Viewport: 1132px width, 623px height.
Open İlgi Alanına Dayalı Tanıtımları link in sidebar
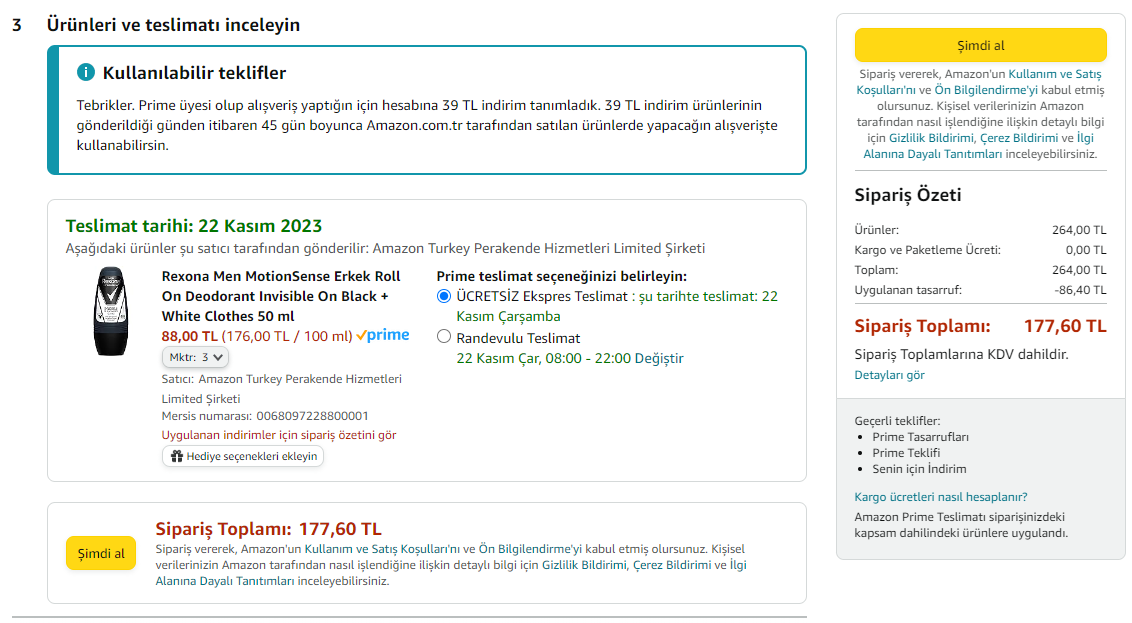click(980, 146)
